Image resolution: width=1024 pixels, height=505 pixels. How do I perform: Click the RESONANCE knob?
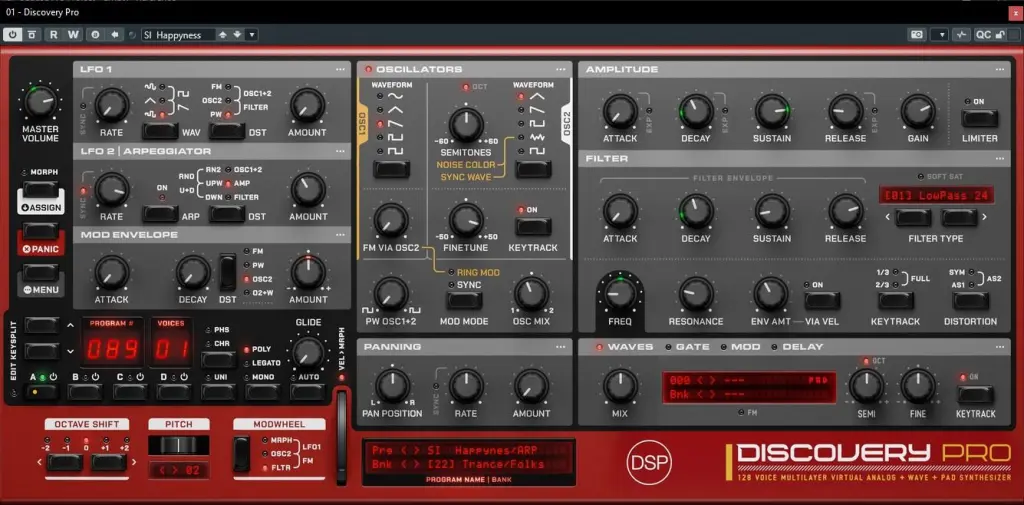696,294
